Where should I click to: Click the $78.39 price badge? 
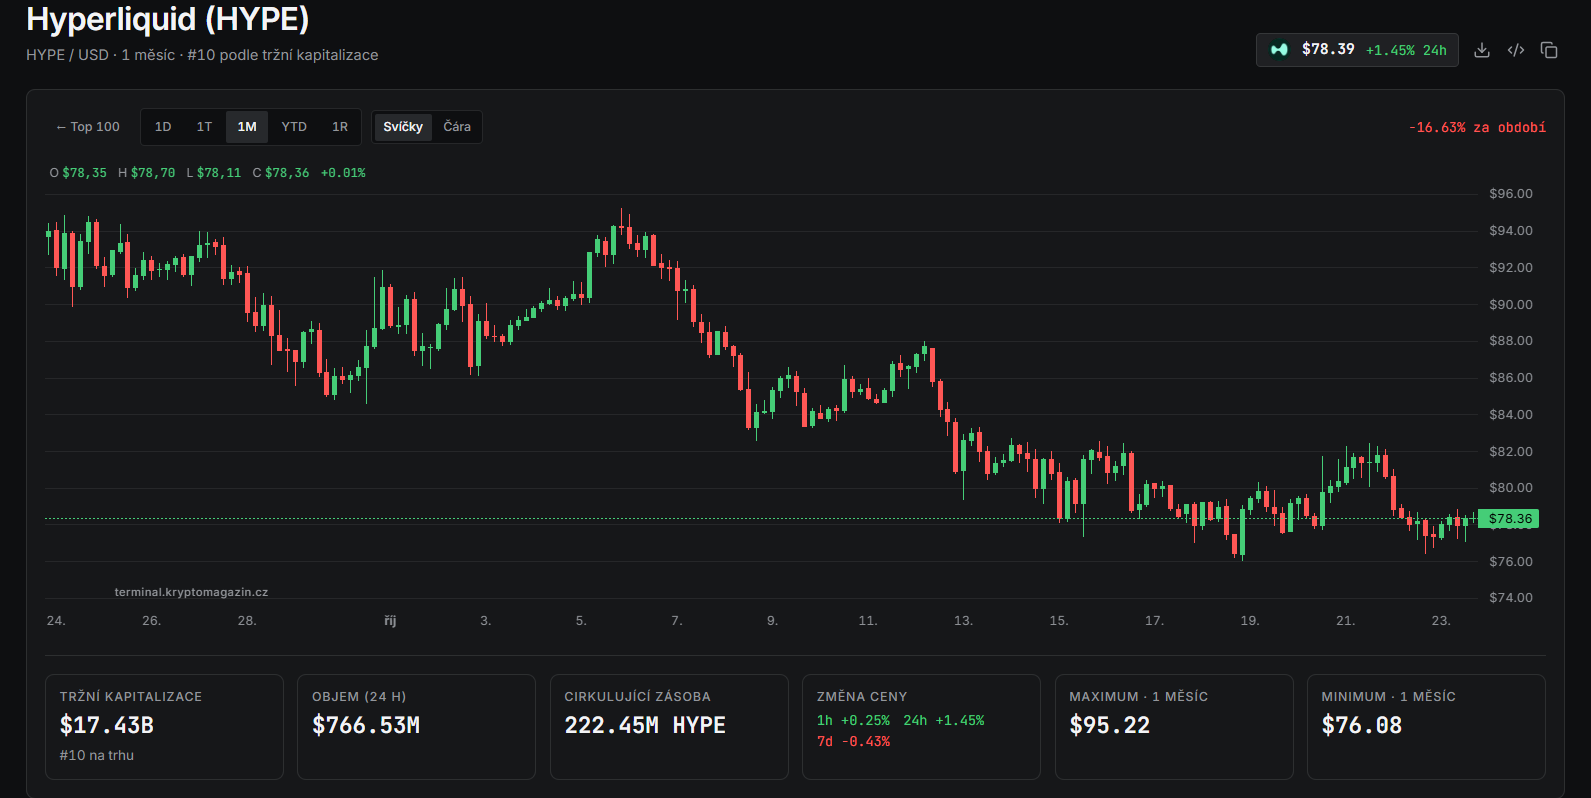coord(1357,50)
